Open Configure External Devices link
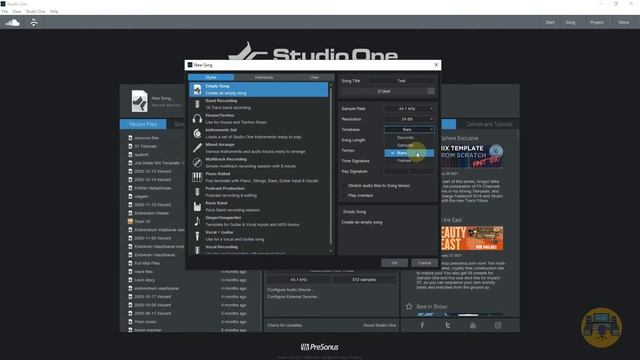 [x=293, y=297]
